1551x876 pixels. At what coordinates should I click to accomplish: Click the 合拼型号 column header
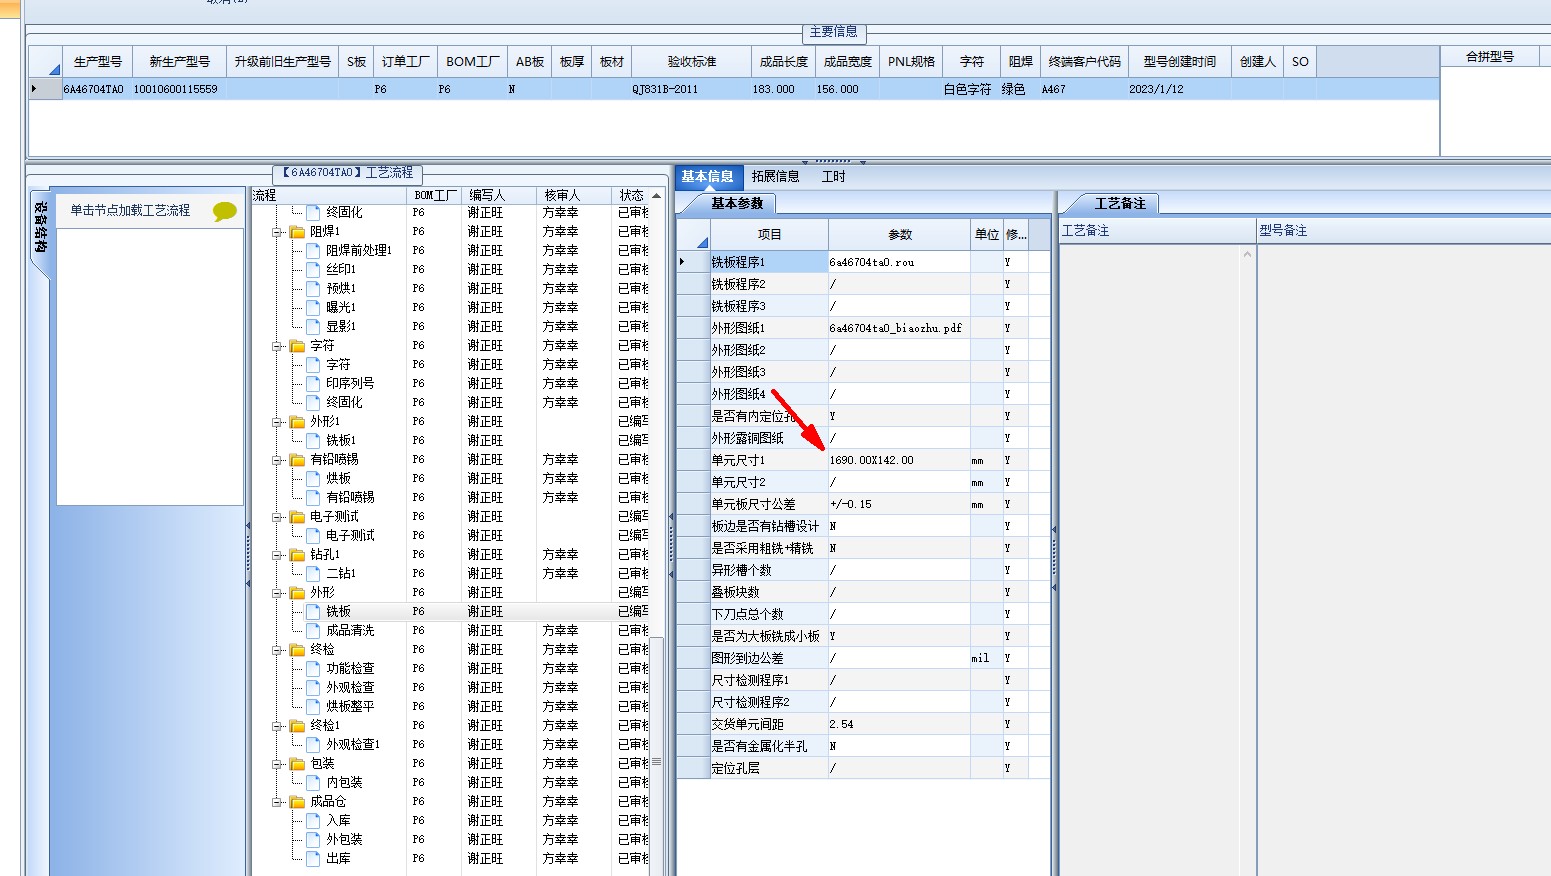pos(1490,57)
